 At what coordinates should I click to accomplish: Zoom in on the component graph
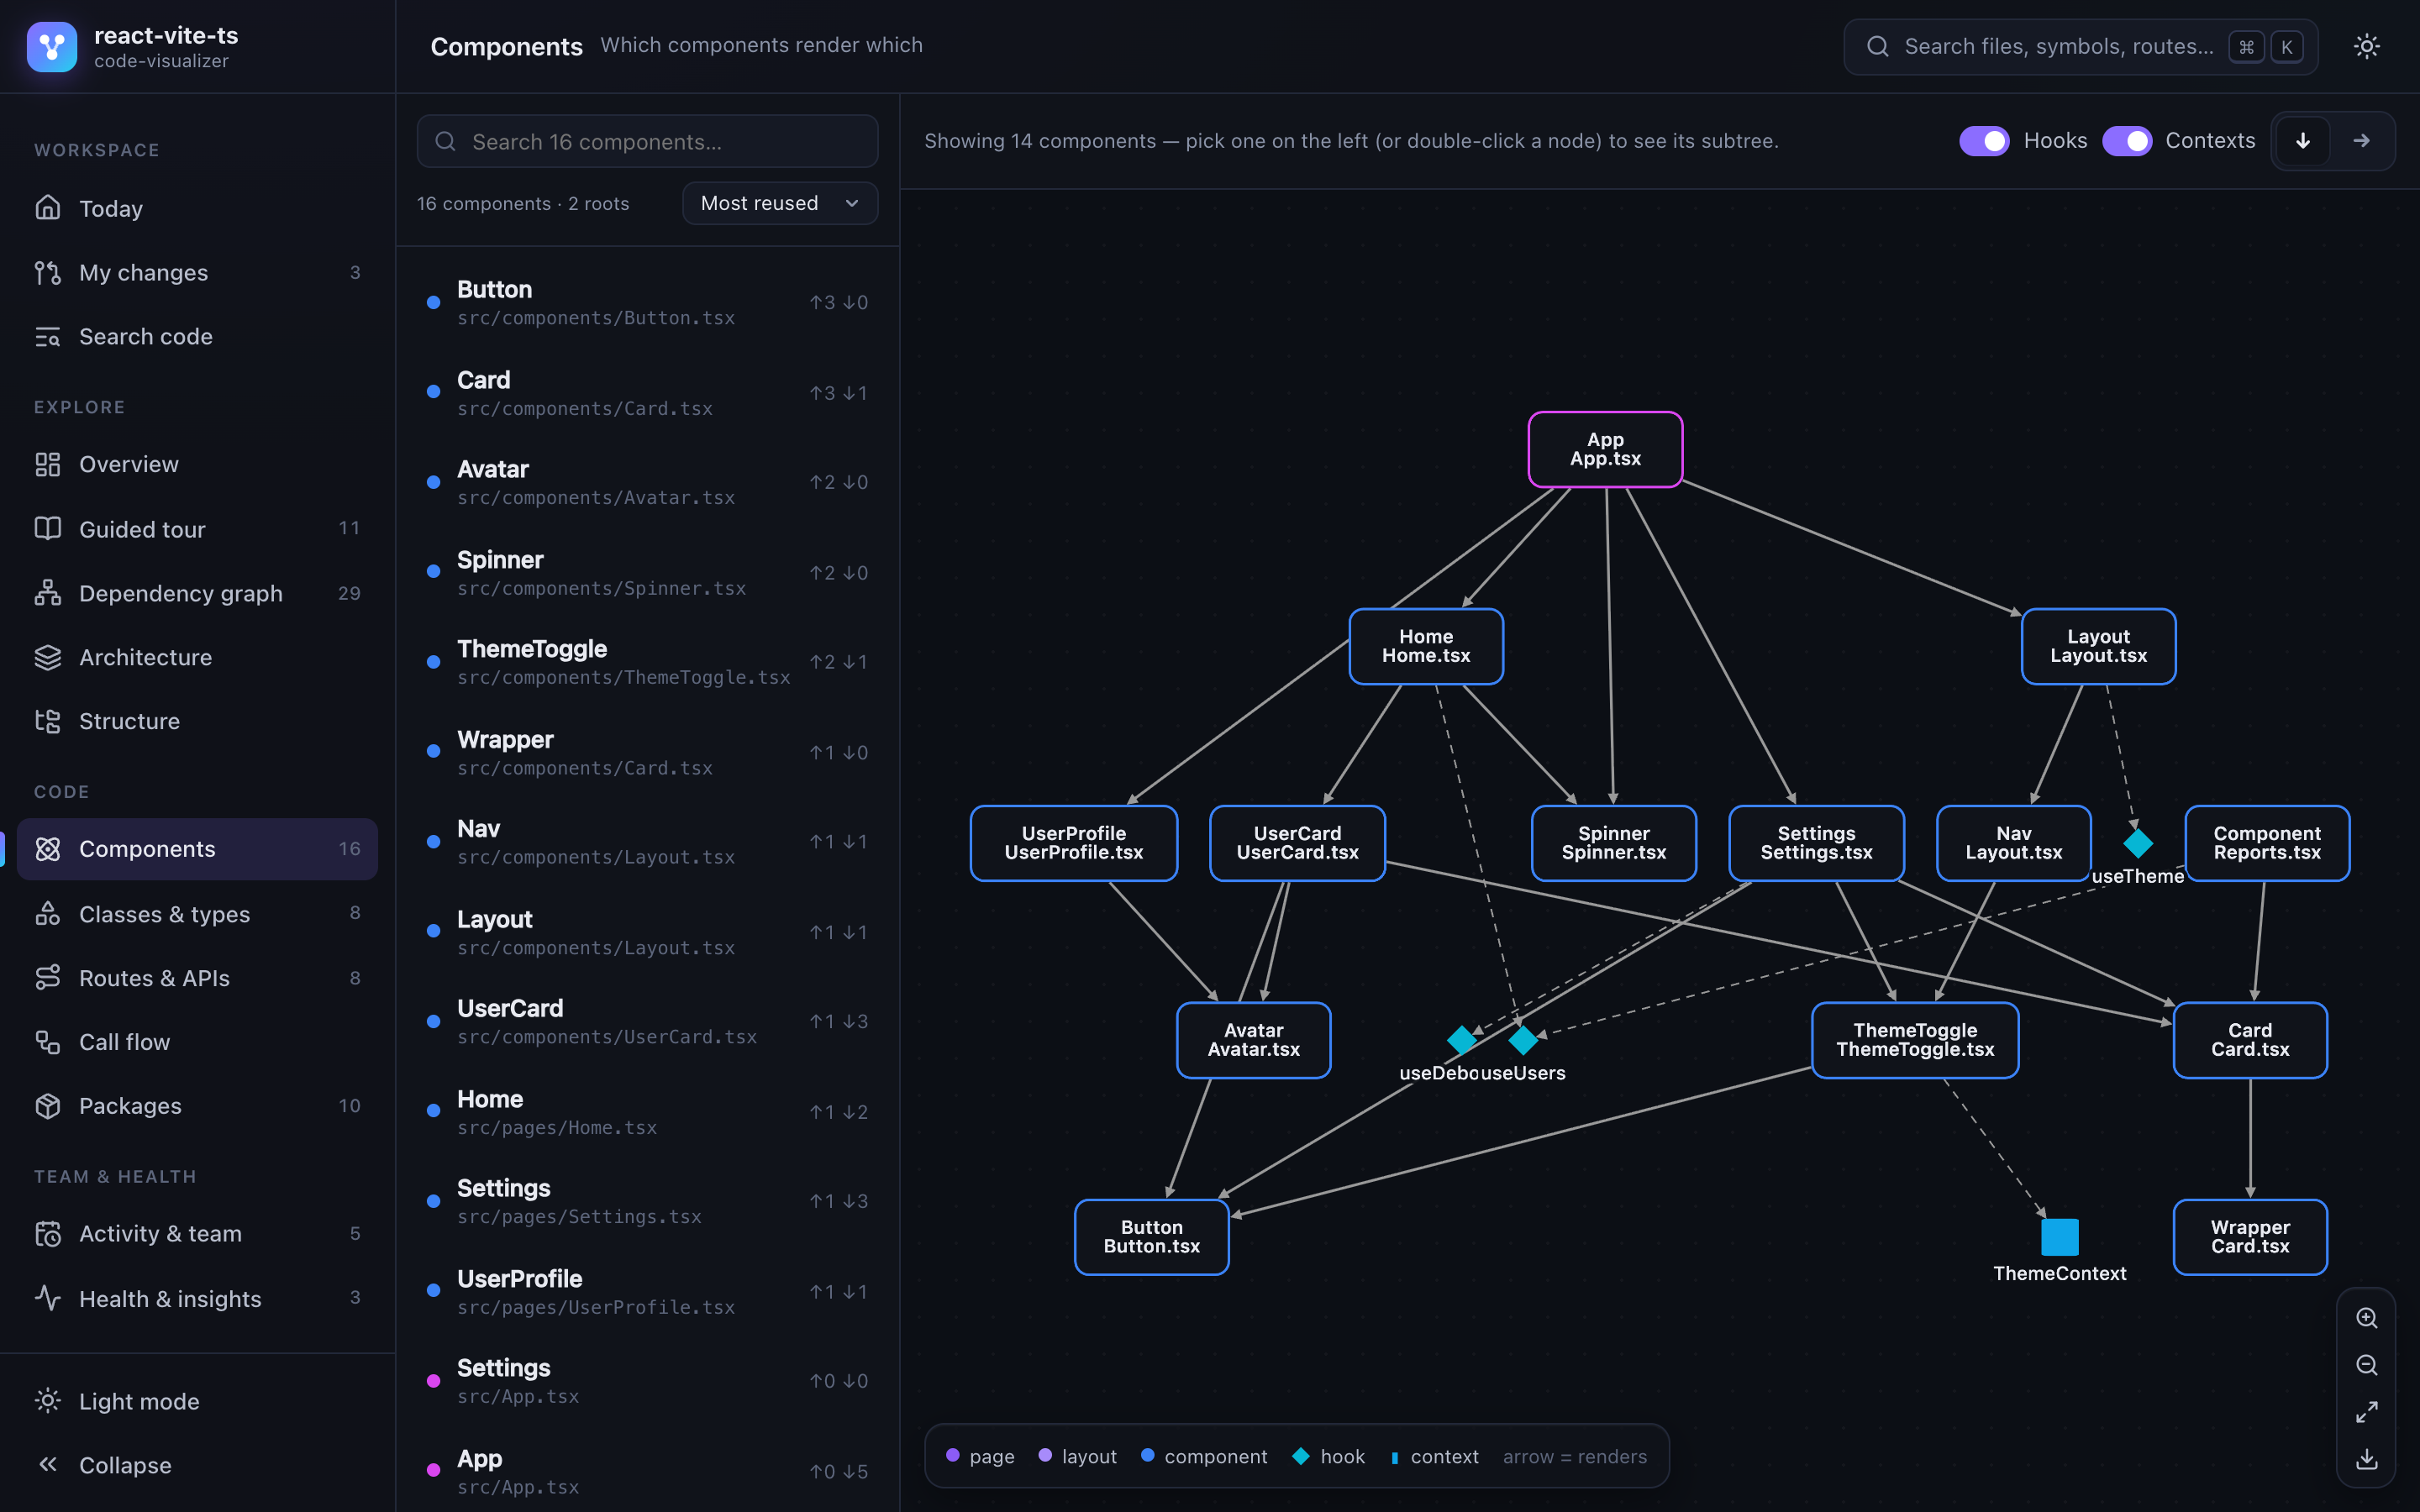(2366, 1318)
